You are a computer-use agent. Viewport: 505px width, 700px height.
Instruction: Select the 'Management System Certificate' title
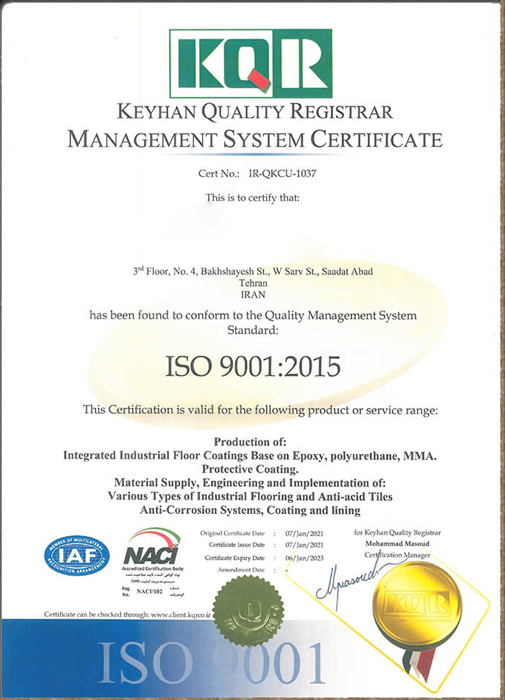coord(255,139)
